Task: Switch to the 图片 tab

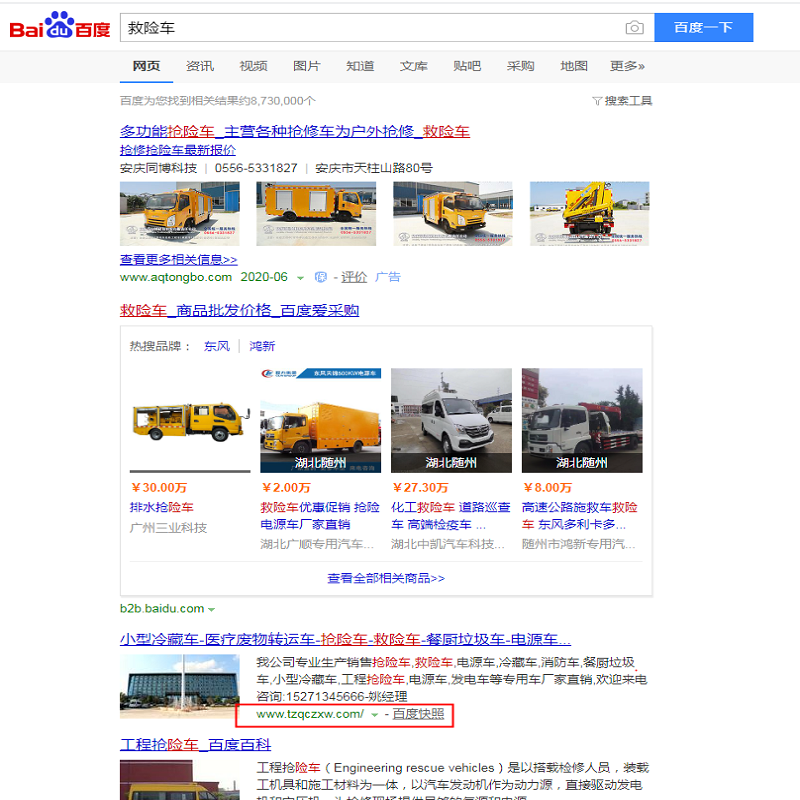Action: 306,66
